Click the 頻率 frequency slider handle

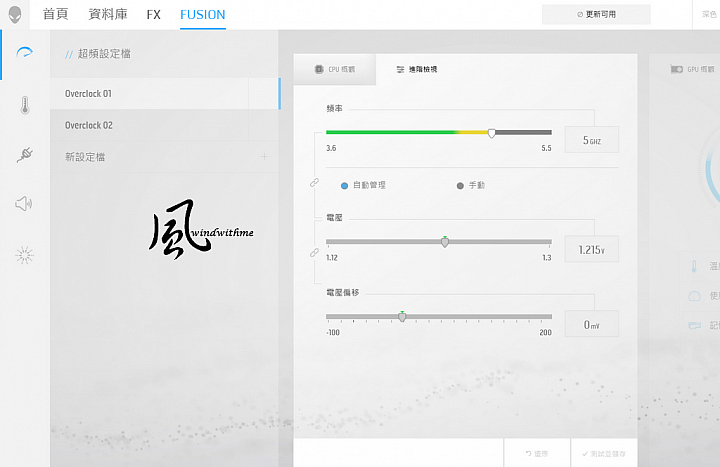tap(492, 133)
